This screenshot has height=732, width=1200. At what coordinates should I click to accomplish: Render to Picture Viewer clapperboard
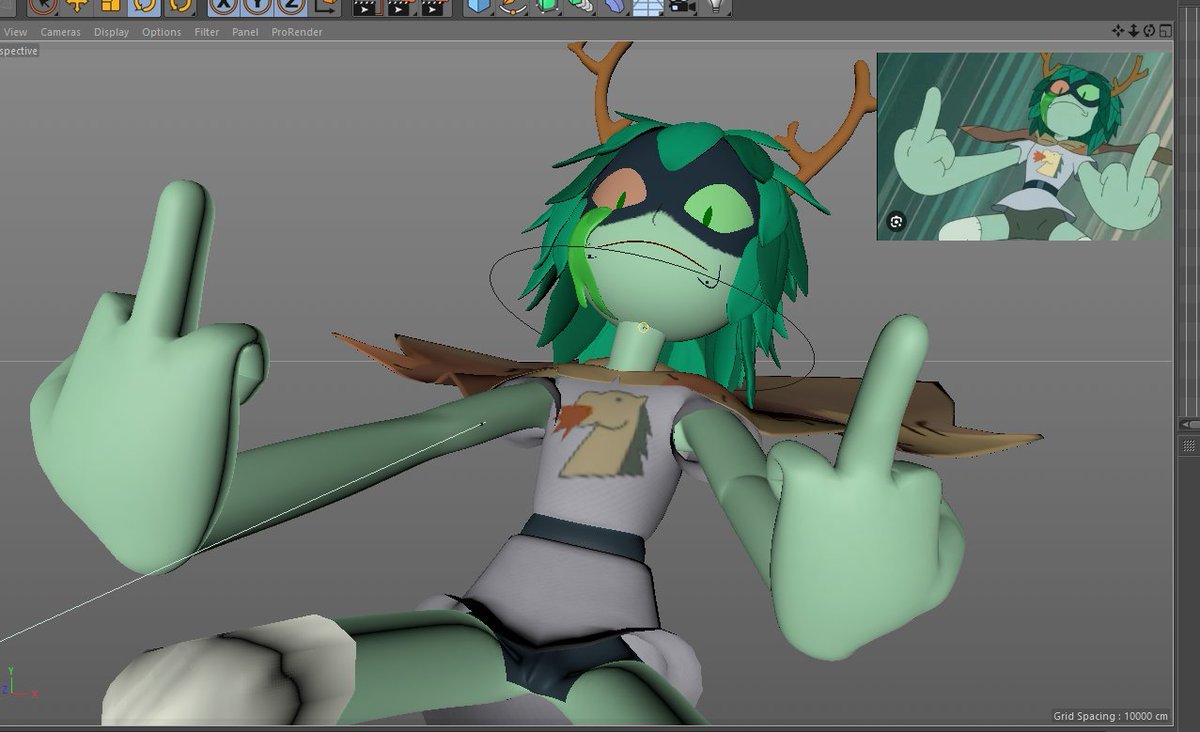[x=400, y=6]
